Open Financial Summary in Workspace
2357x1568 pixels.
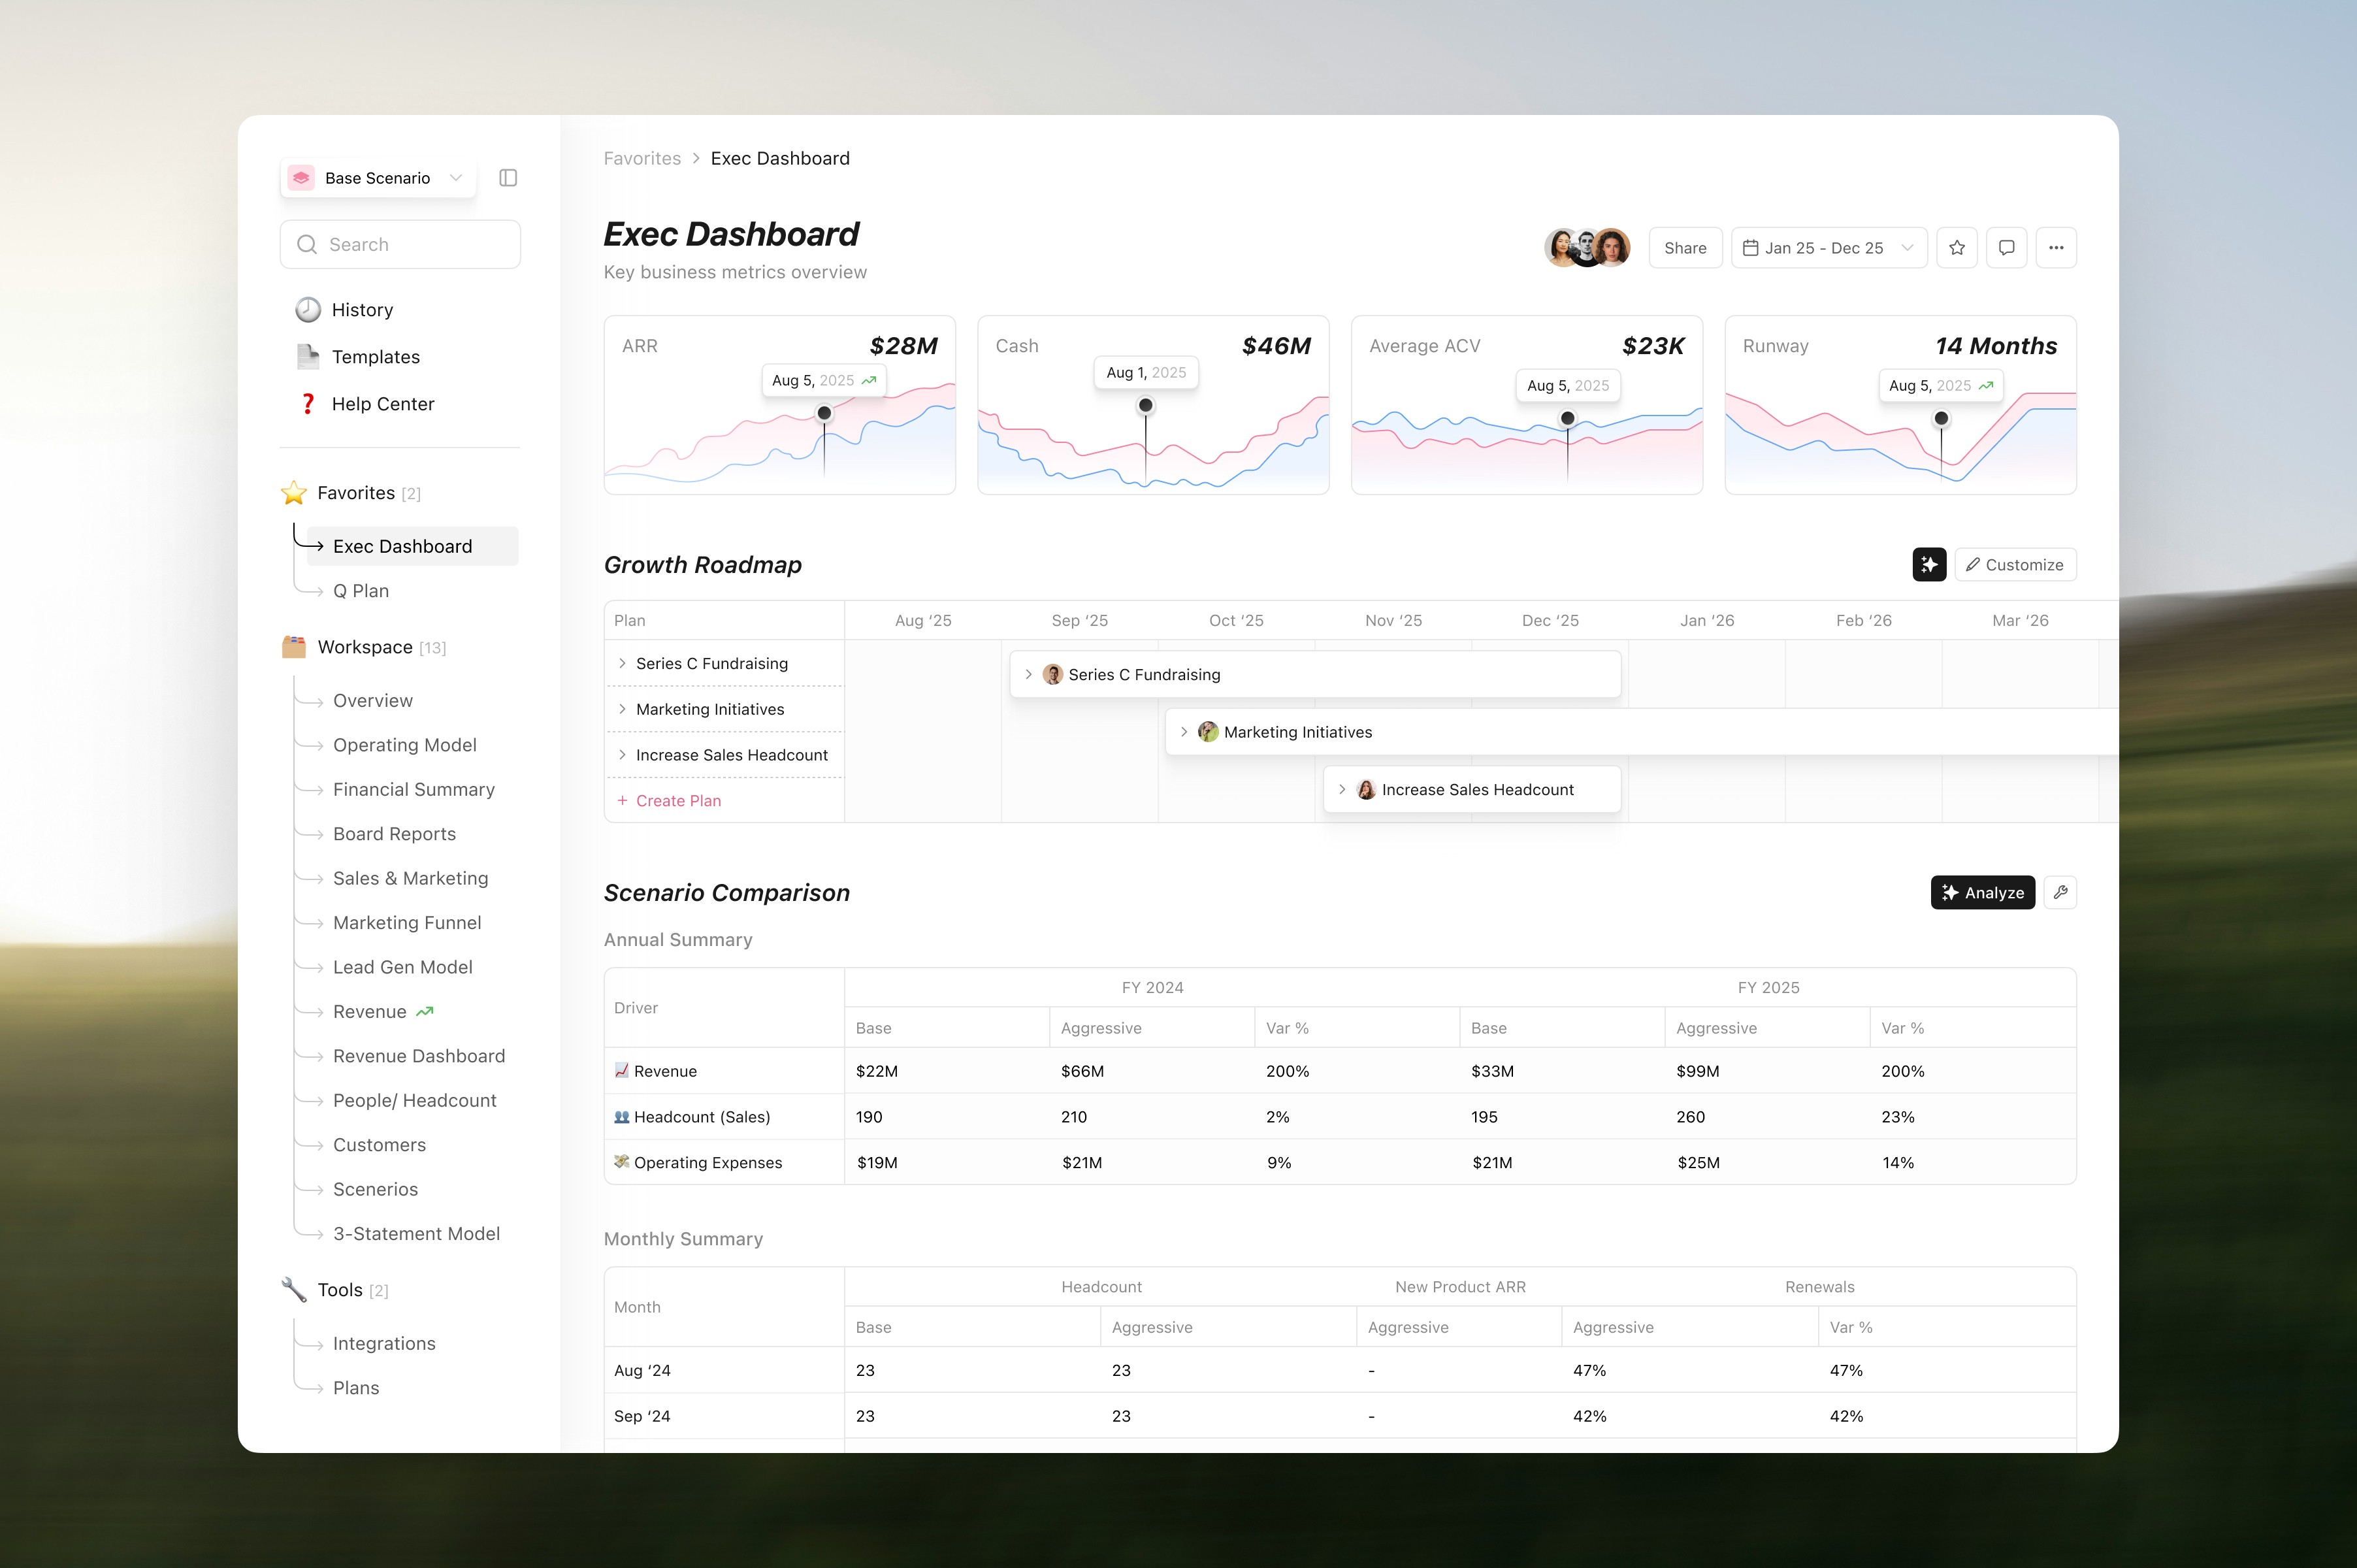pos(413,790)
